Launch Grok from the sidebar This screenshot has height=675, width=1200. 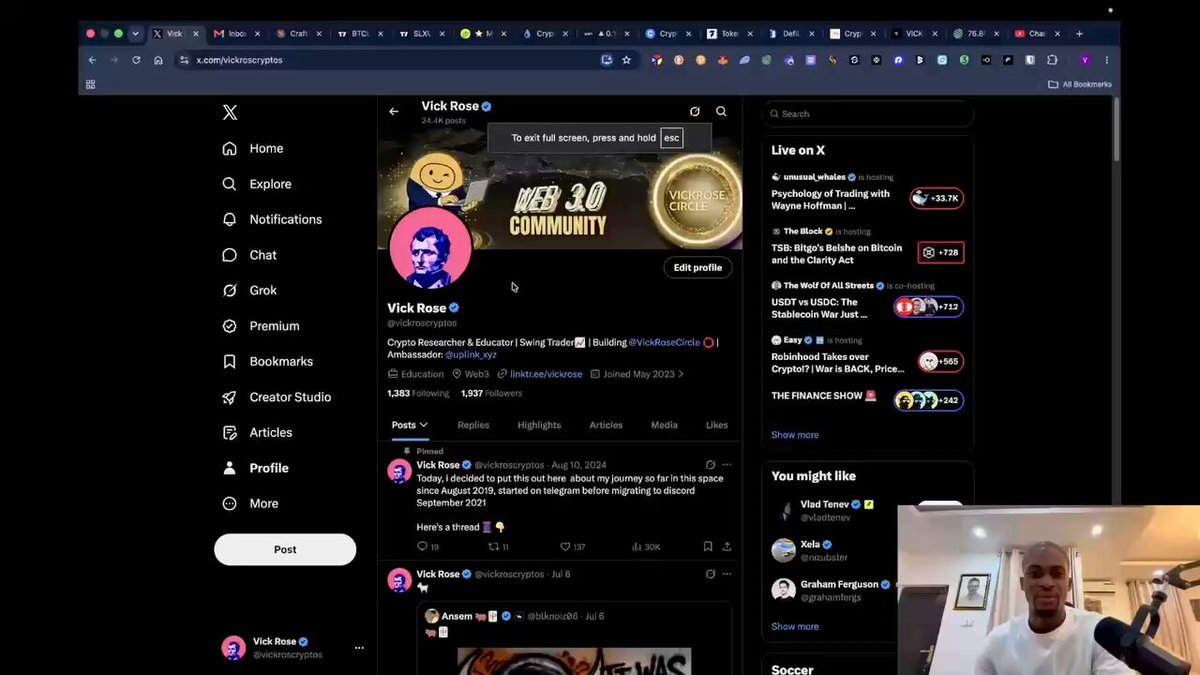click(249, 290)
